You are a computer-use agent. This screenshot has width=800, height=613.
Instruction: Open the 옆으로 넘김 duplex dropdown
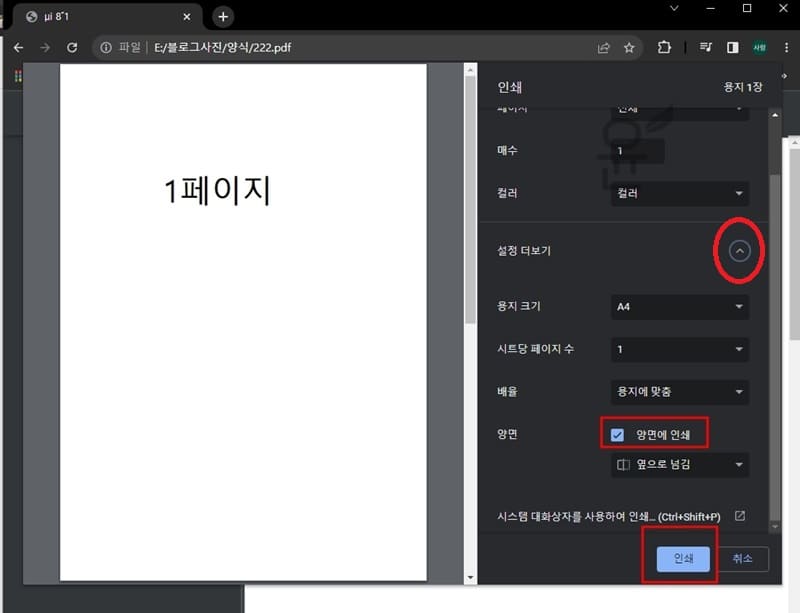coord(680,465)
